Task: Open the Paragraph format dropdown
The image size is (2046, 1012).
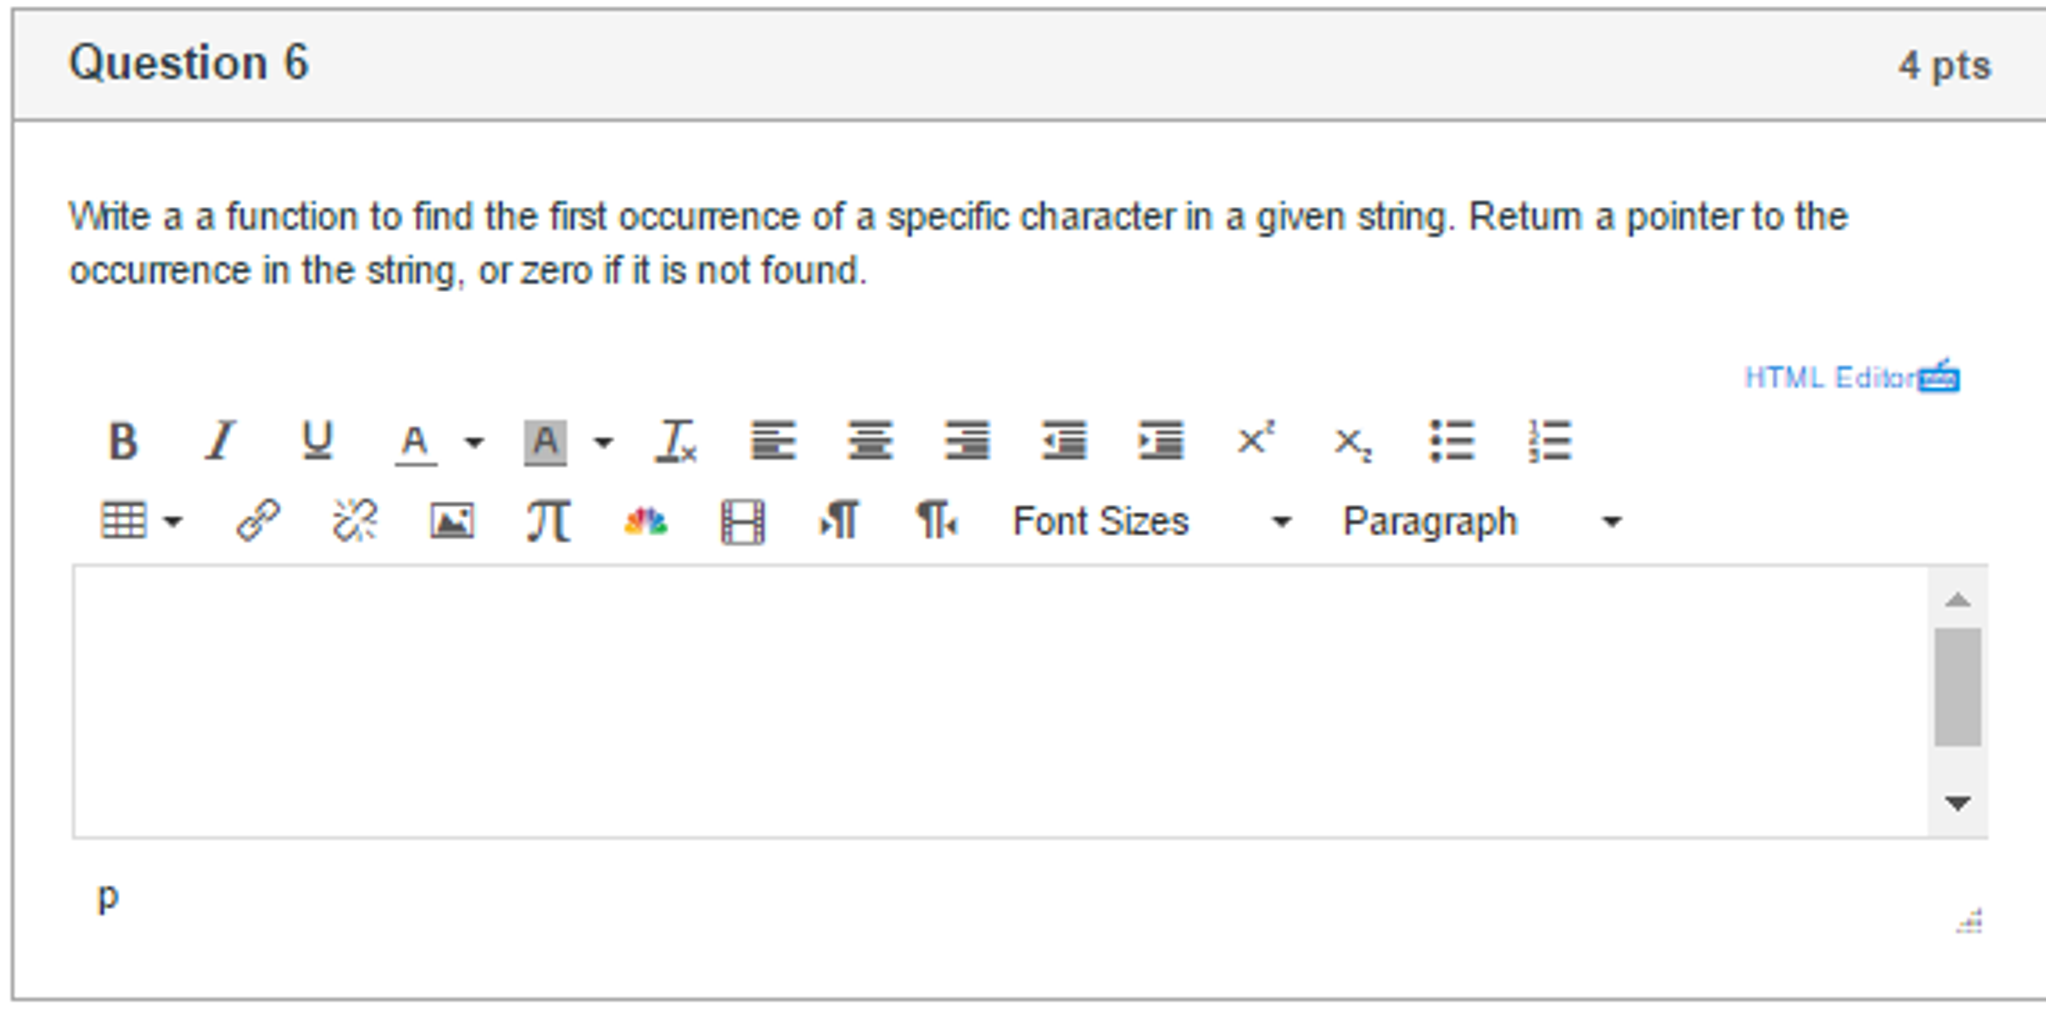Action: 1430,520
